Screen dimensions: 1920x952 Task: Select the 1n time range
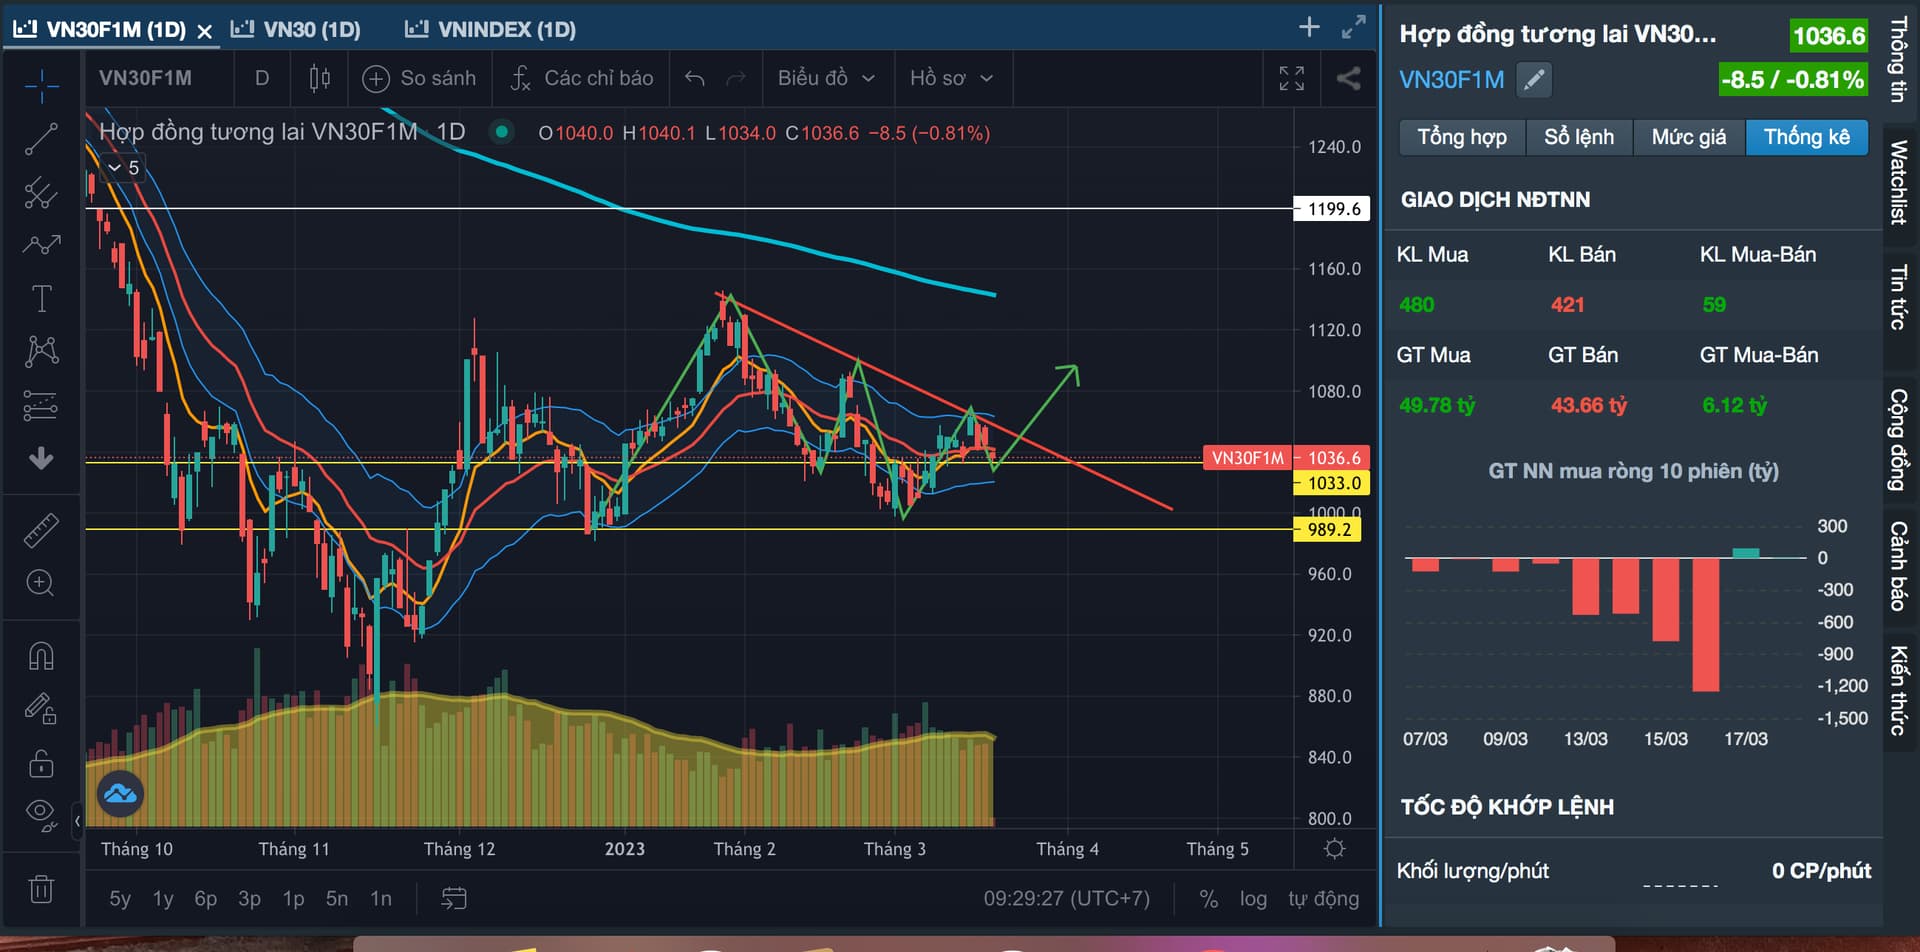point(381,899)
